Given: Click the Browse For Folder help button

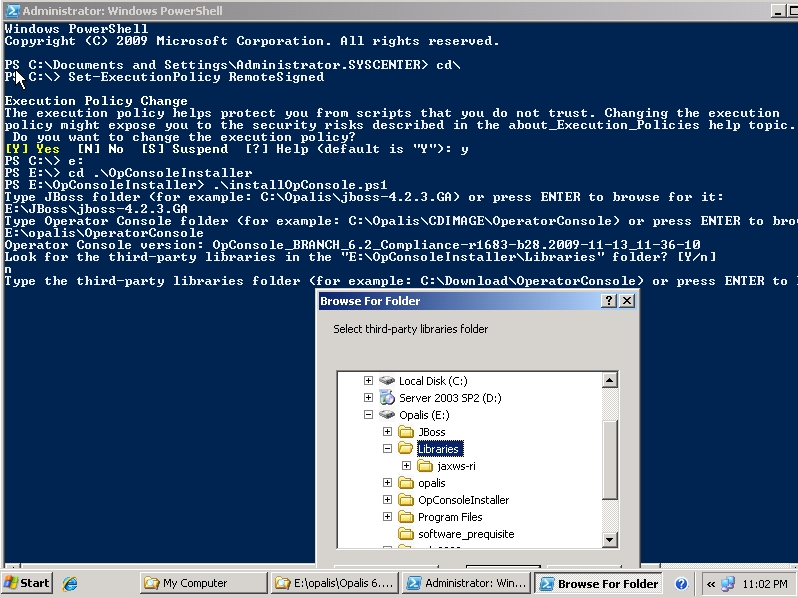Looking at the screenshot, I should [x=609, y=301].
